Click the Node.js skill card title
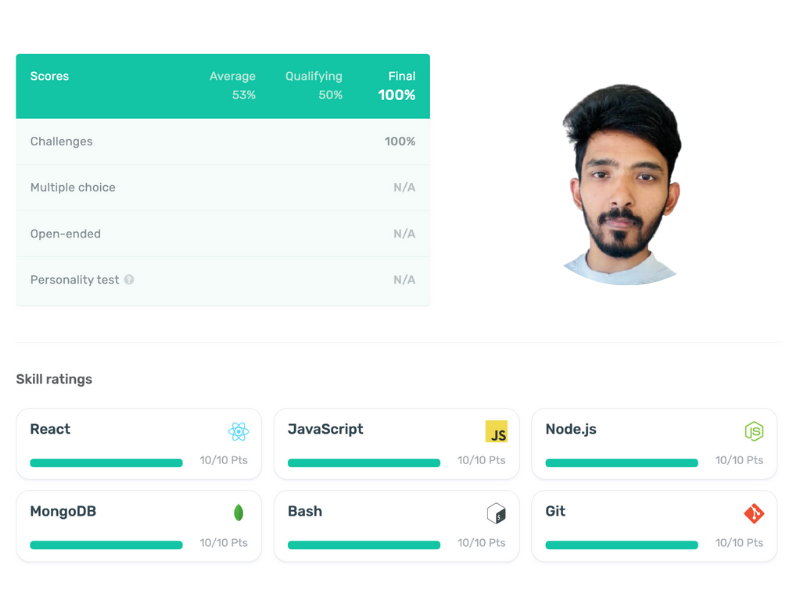This screenshot has height=600, width=800. click(571, 429)
